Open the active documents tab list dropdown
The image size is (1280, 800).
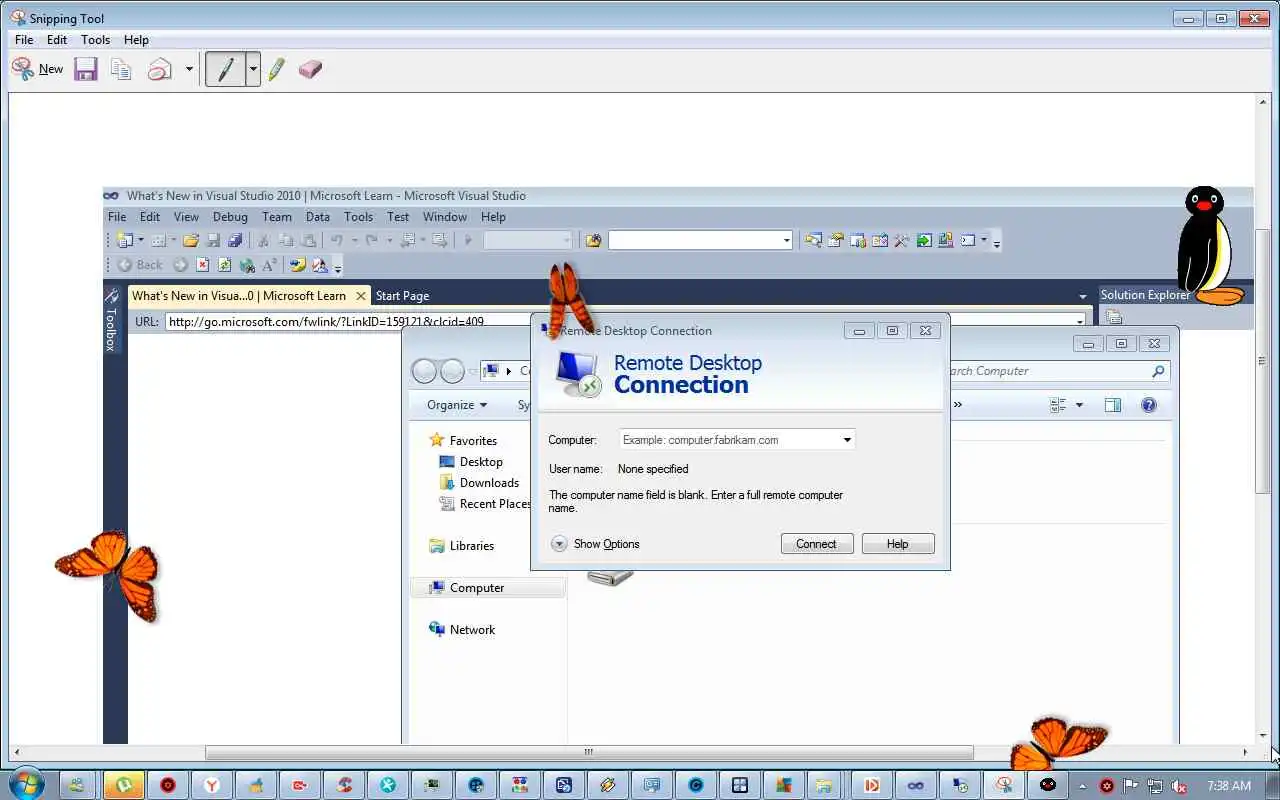coord(1083,296)
